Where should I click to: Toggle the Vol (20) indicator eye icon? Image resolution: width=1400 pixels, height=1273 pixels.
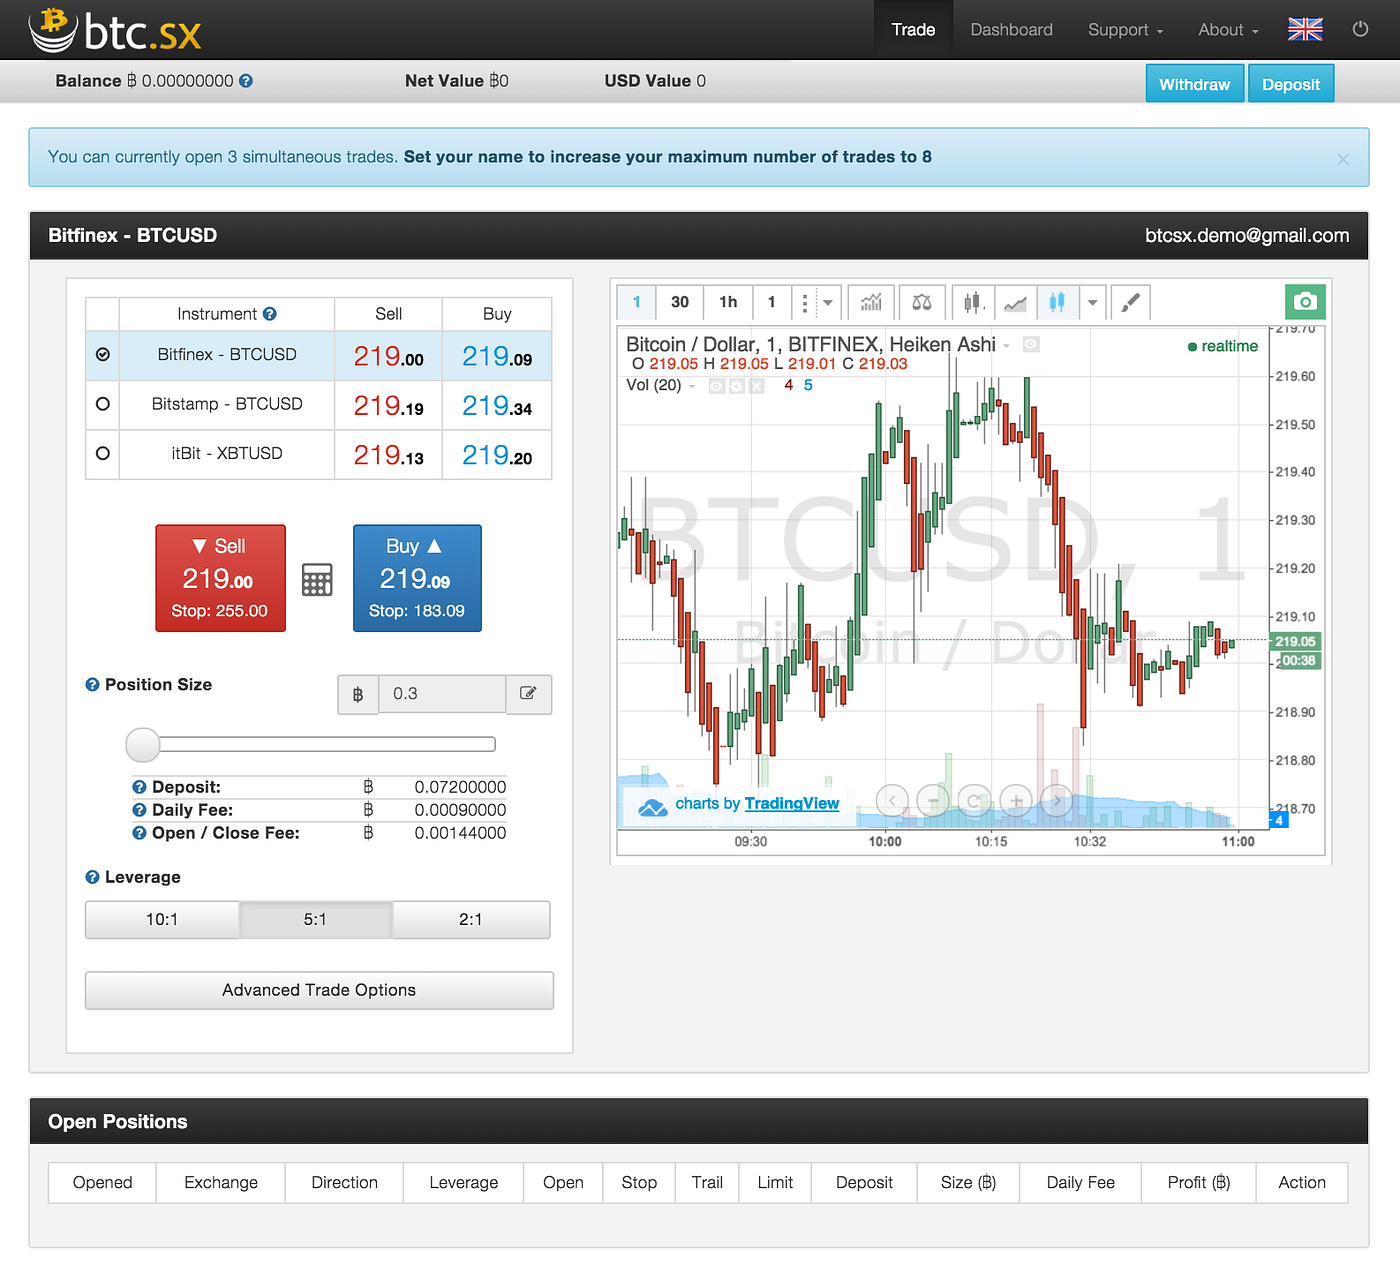[716, 385]
